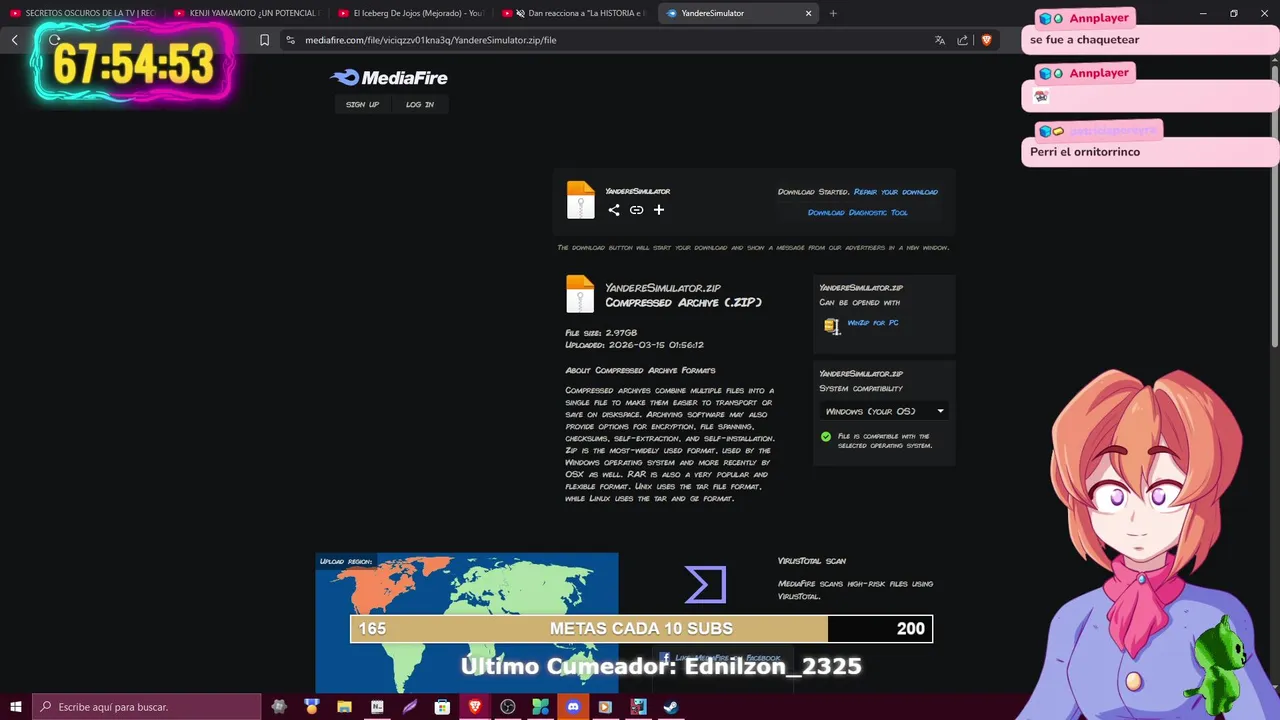Click the medal icon in taskbar
This screenshot has height=720, width=1280.
click(x=312, y=707)
